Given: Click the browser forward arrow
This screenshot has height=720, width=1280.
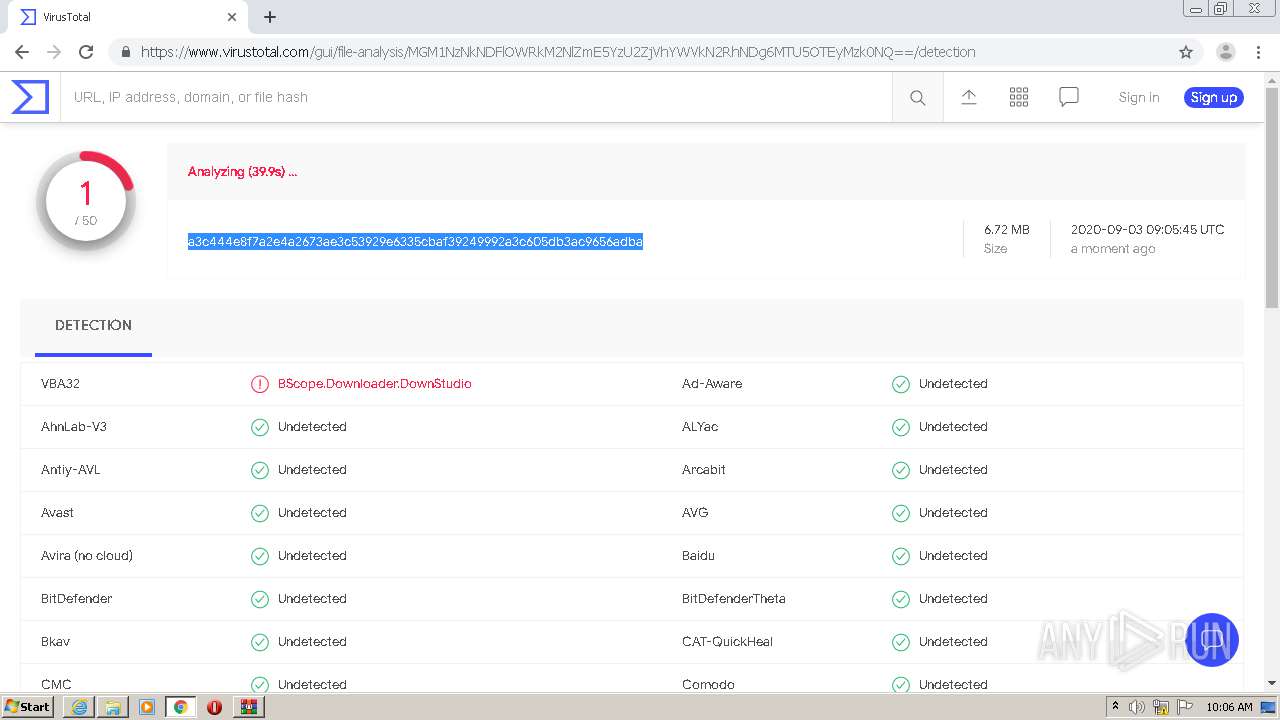Looking at the screenshot, I should [54, 52].
